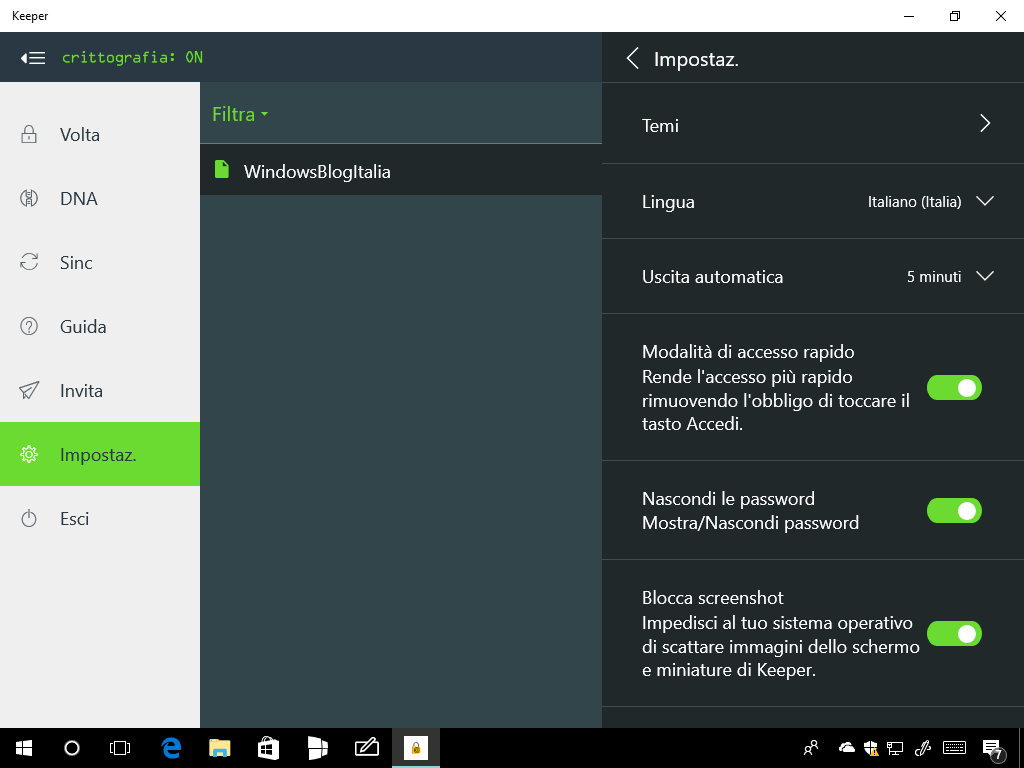The image size is (1024, 768).
Task: Open Windows Ink Workspace tray icon
Action: 923,748
